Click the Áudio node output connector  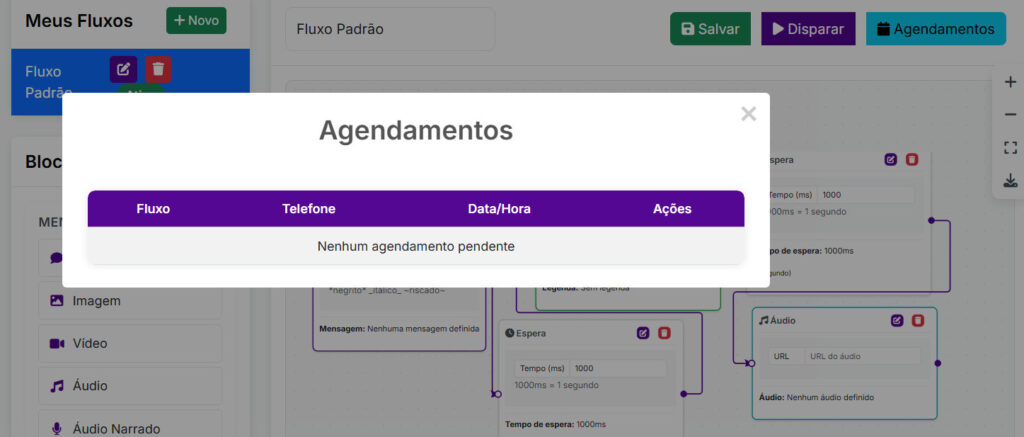point(937,363)
